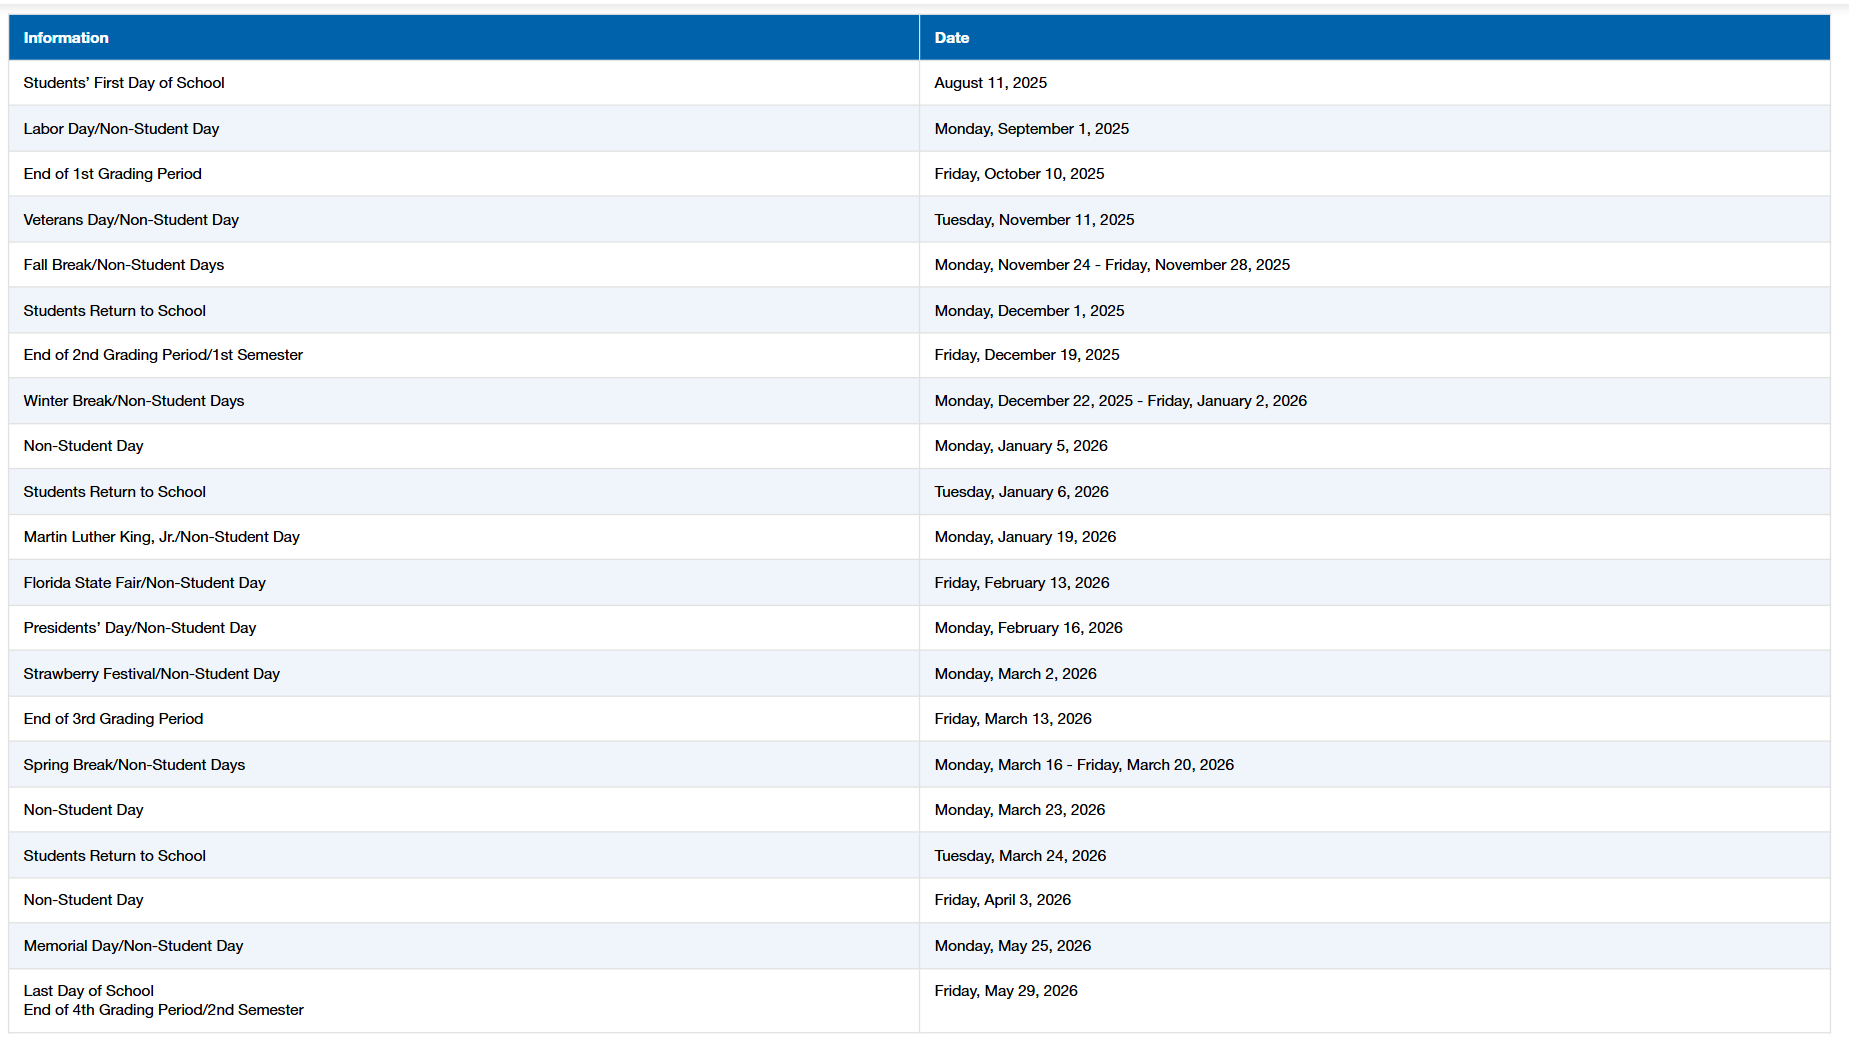
Task: Select the Spring Break date range cell
Action: [1084, 764]
